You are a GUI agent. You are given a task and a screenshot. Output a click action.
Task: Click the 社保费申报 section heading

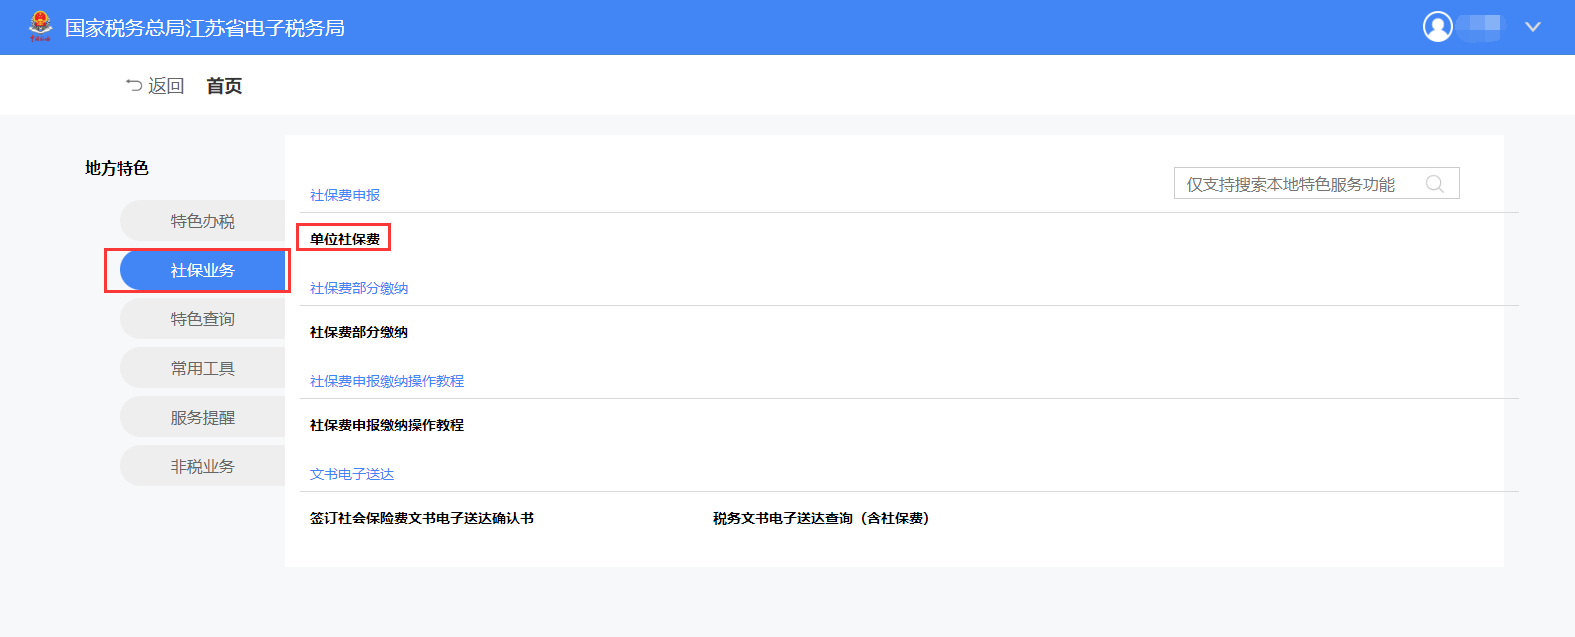[345, 195]
